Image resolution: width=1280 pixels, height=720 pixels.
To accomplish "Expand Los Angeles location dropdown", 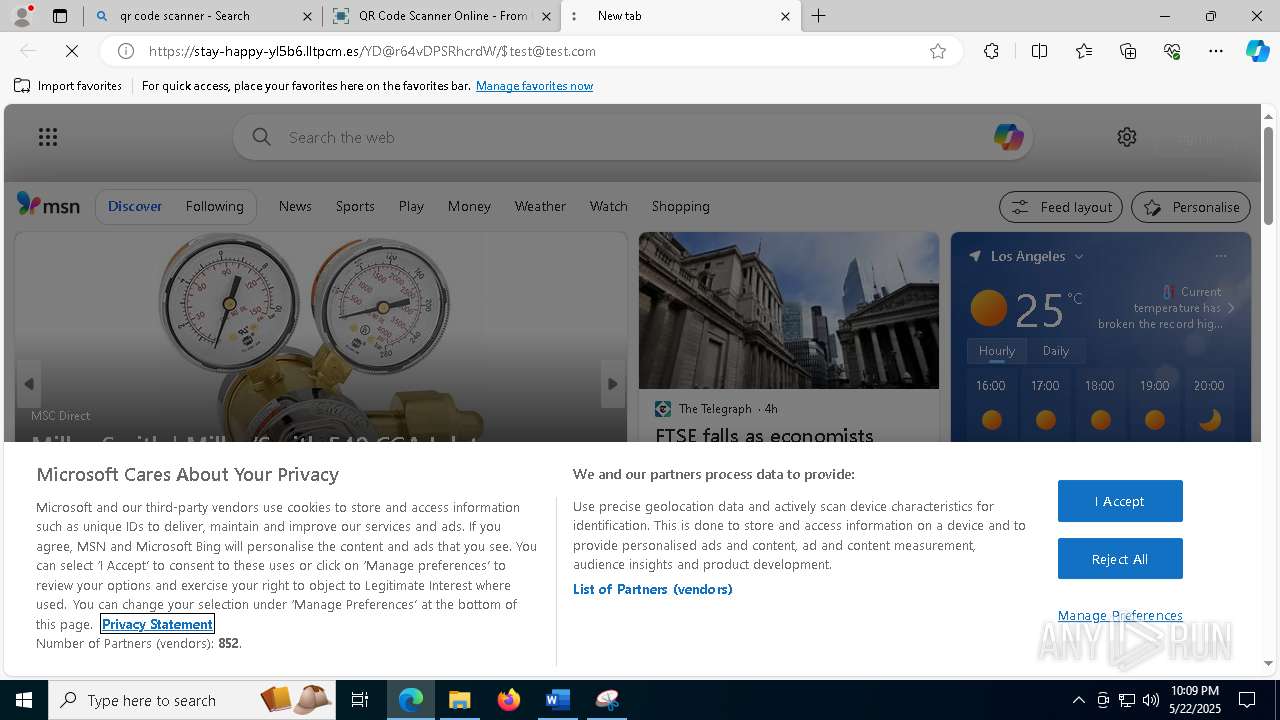I will point(1079,257).
